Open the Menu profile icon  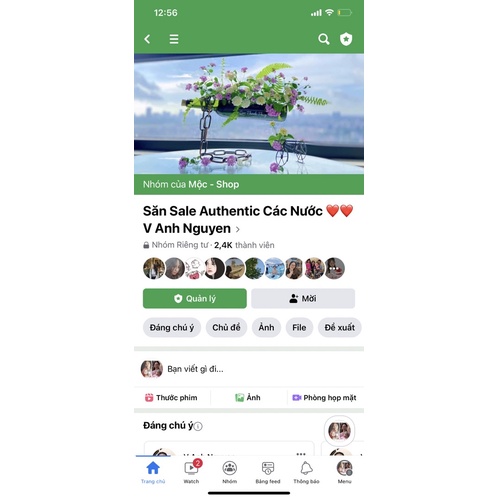click(345, 468)
